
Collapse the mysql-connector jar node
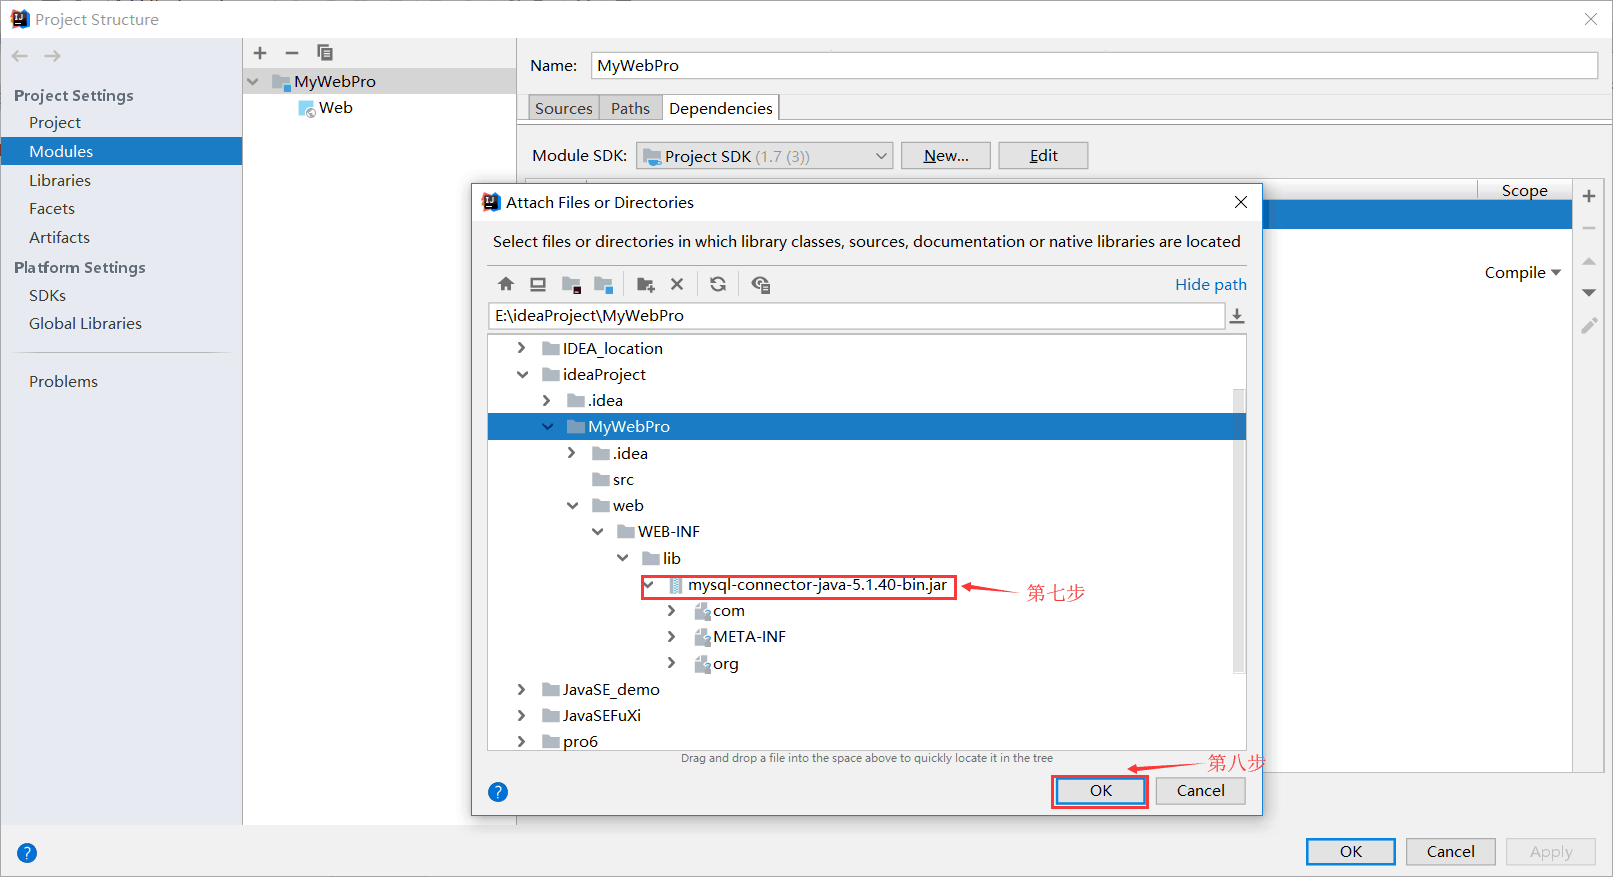pos(648,585)
